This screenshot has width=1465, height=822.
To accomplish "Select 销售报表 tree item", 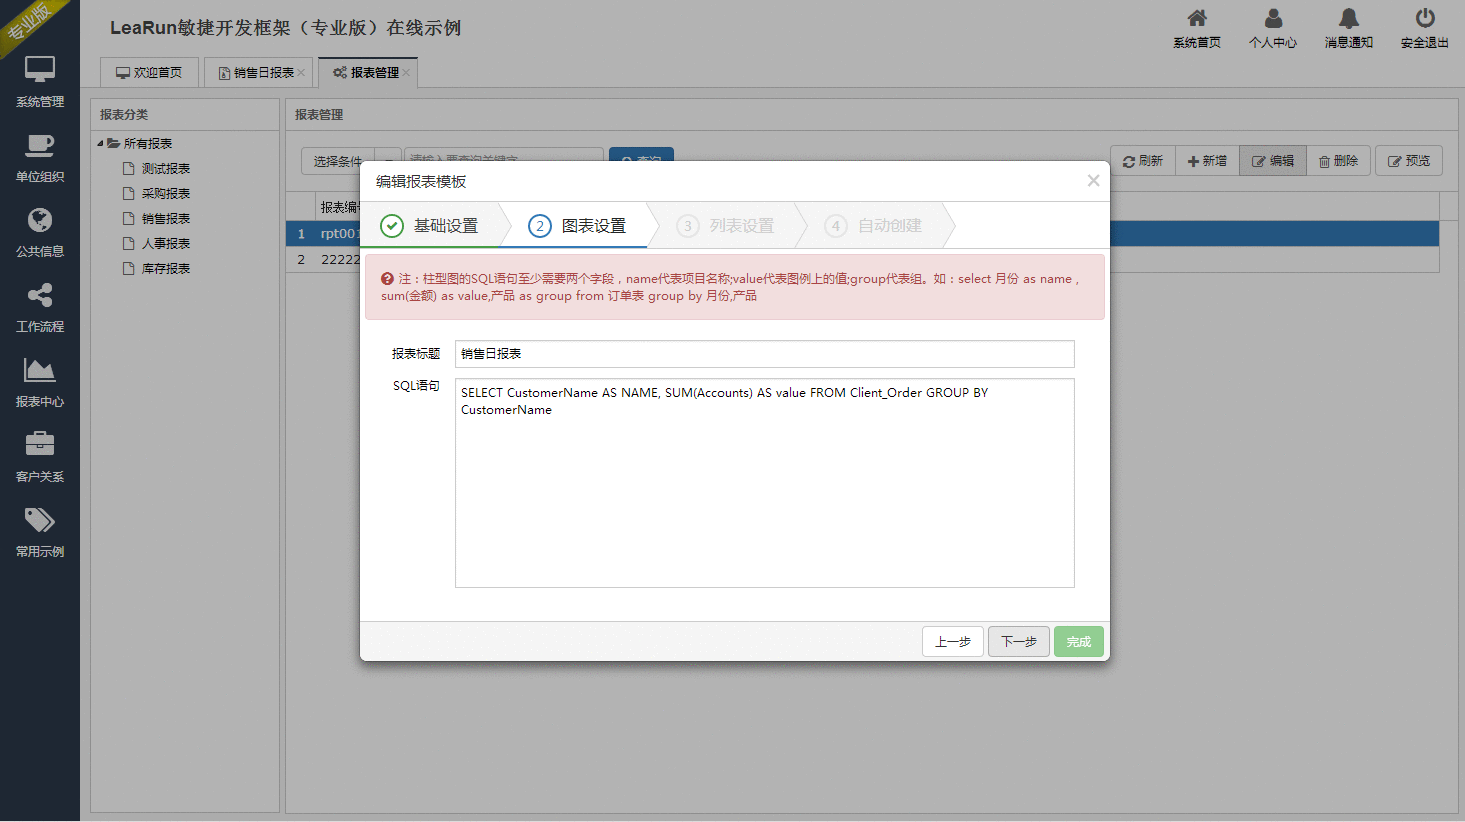I will click(x=166, y=219).
